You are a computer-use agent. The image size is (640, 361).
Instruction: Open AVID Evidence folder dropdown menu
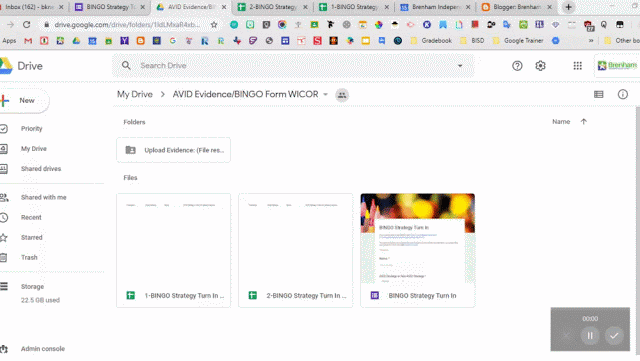[325, 94]
